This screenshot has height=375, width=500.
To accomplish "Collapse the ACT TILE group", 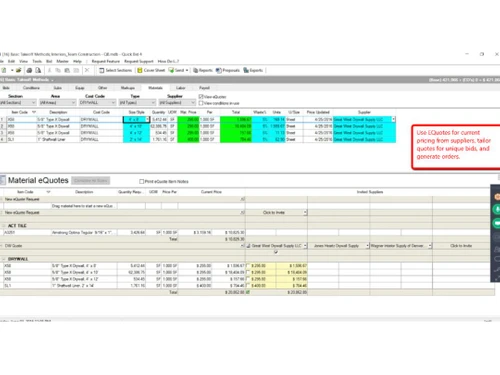I will click(3, 226).
